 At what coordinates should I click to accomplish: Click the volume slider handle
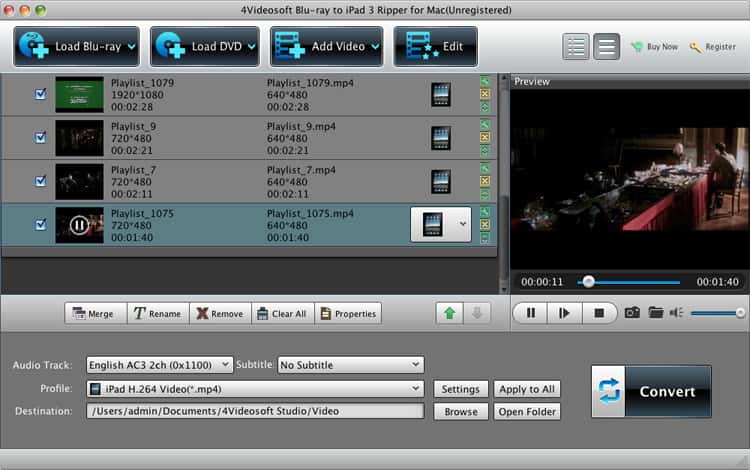740,313
